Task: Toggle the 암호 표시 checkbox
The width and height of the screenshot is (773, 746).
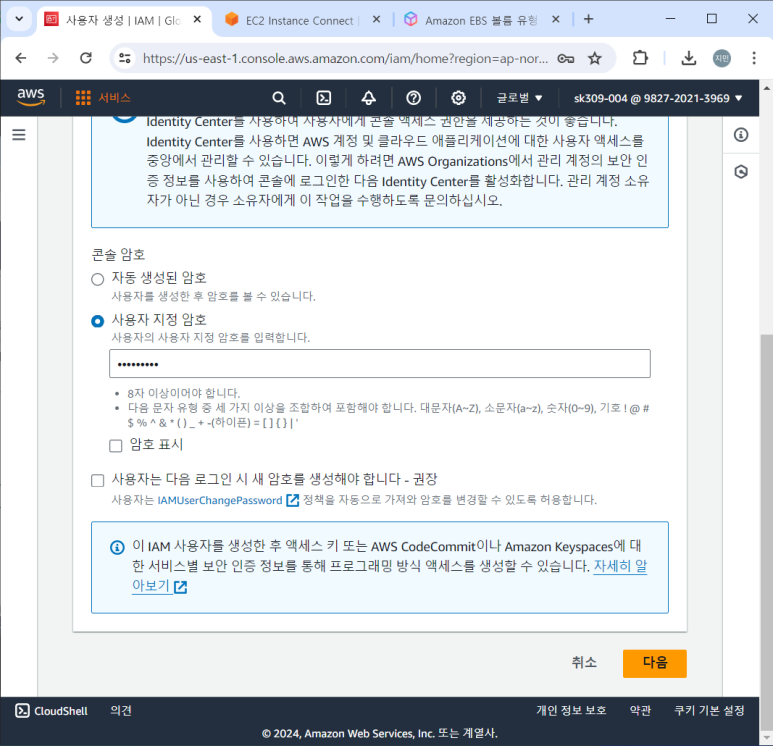Action: pyautogui.click(x=115, y=445)
